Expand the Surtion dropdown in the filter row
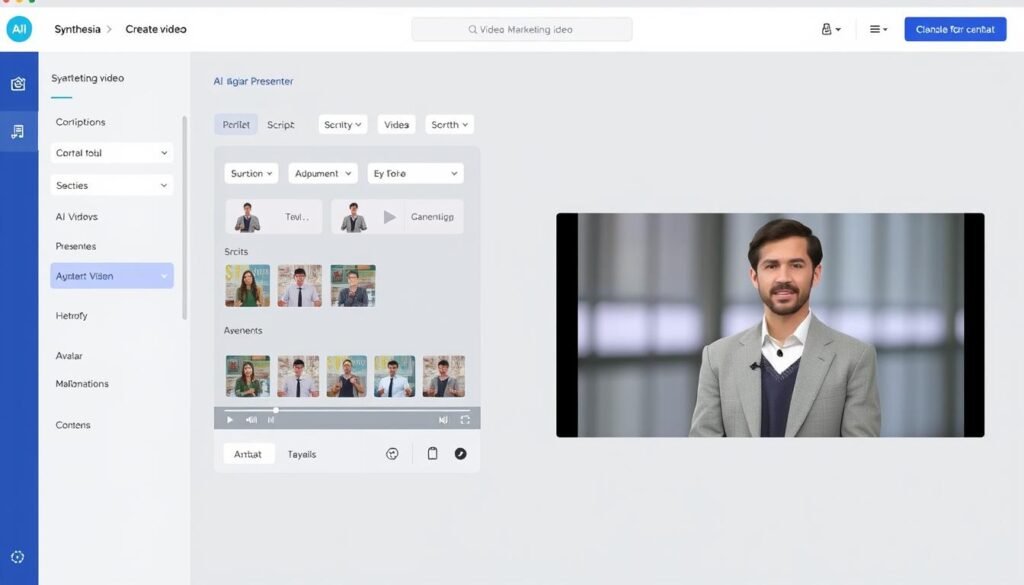This screenshot has height=585, width=1024. click(x=250, y=172)
